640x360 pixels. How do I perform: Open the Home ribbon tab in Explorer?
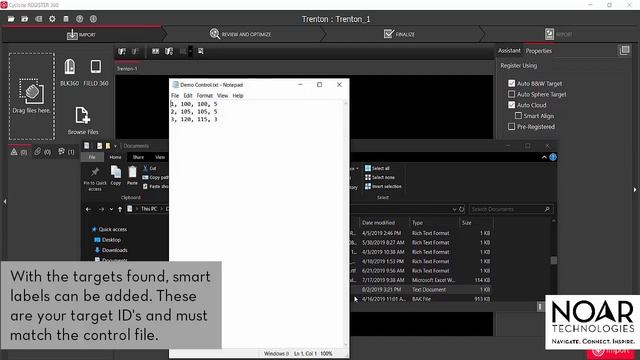(x=115, y=157)
